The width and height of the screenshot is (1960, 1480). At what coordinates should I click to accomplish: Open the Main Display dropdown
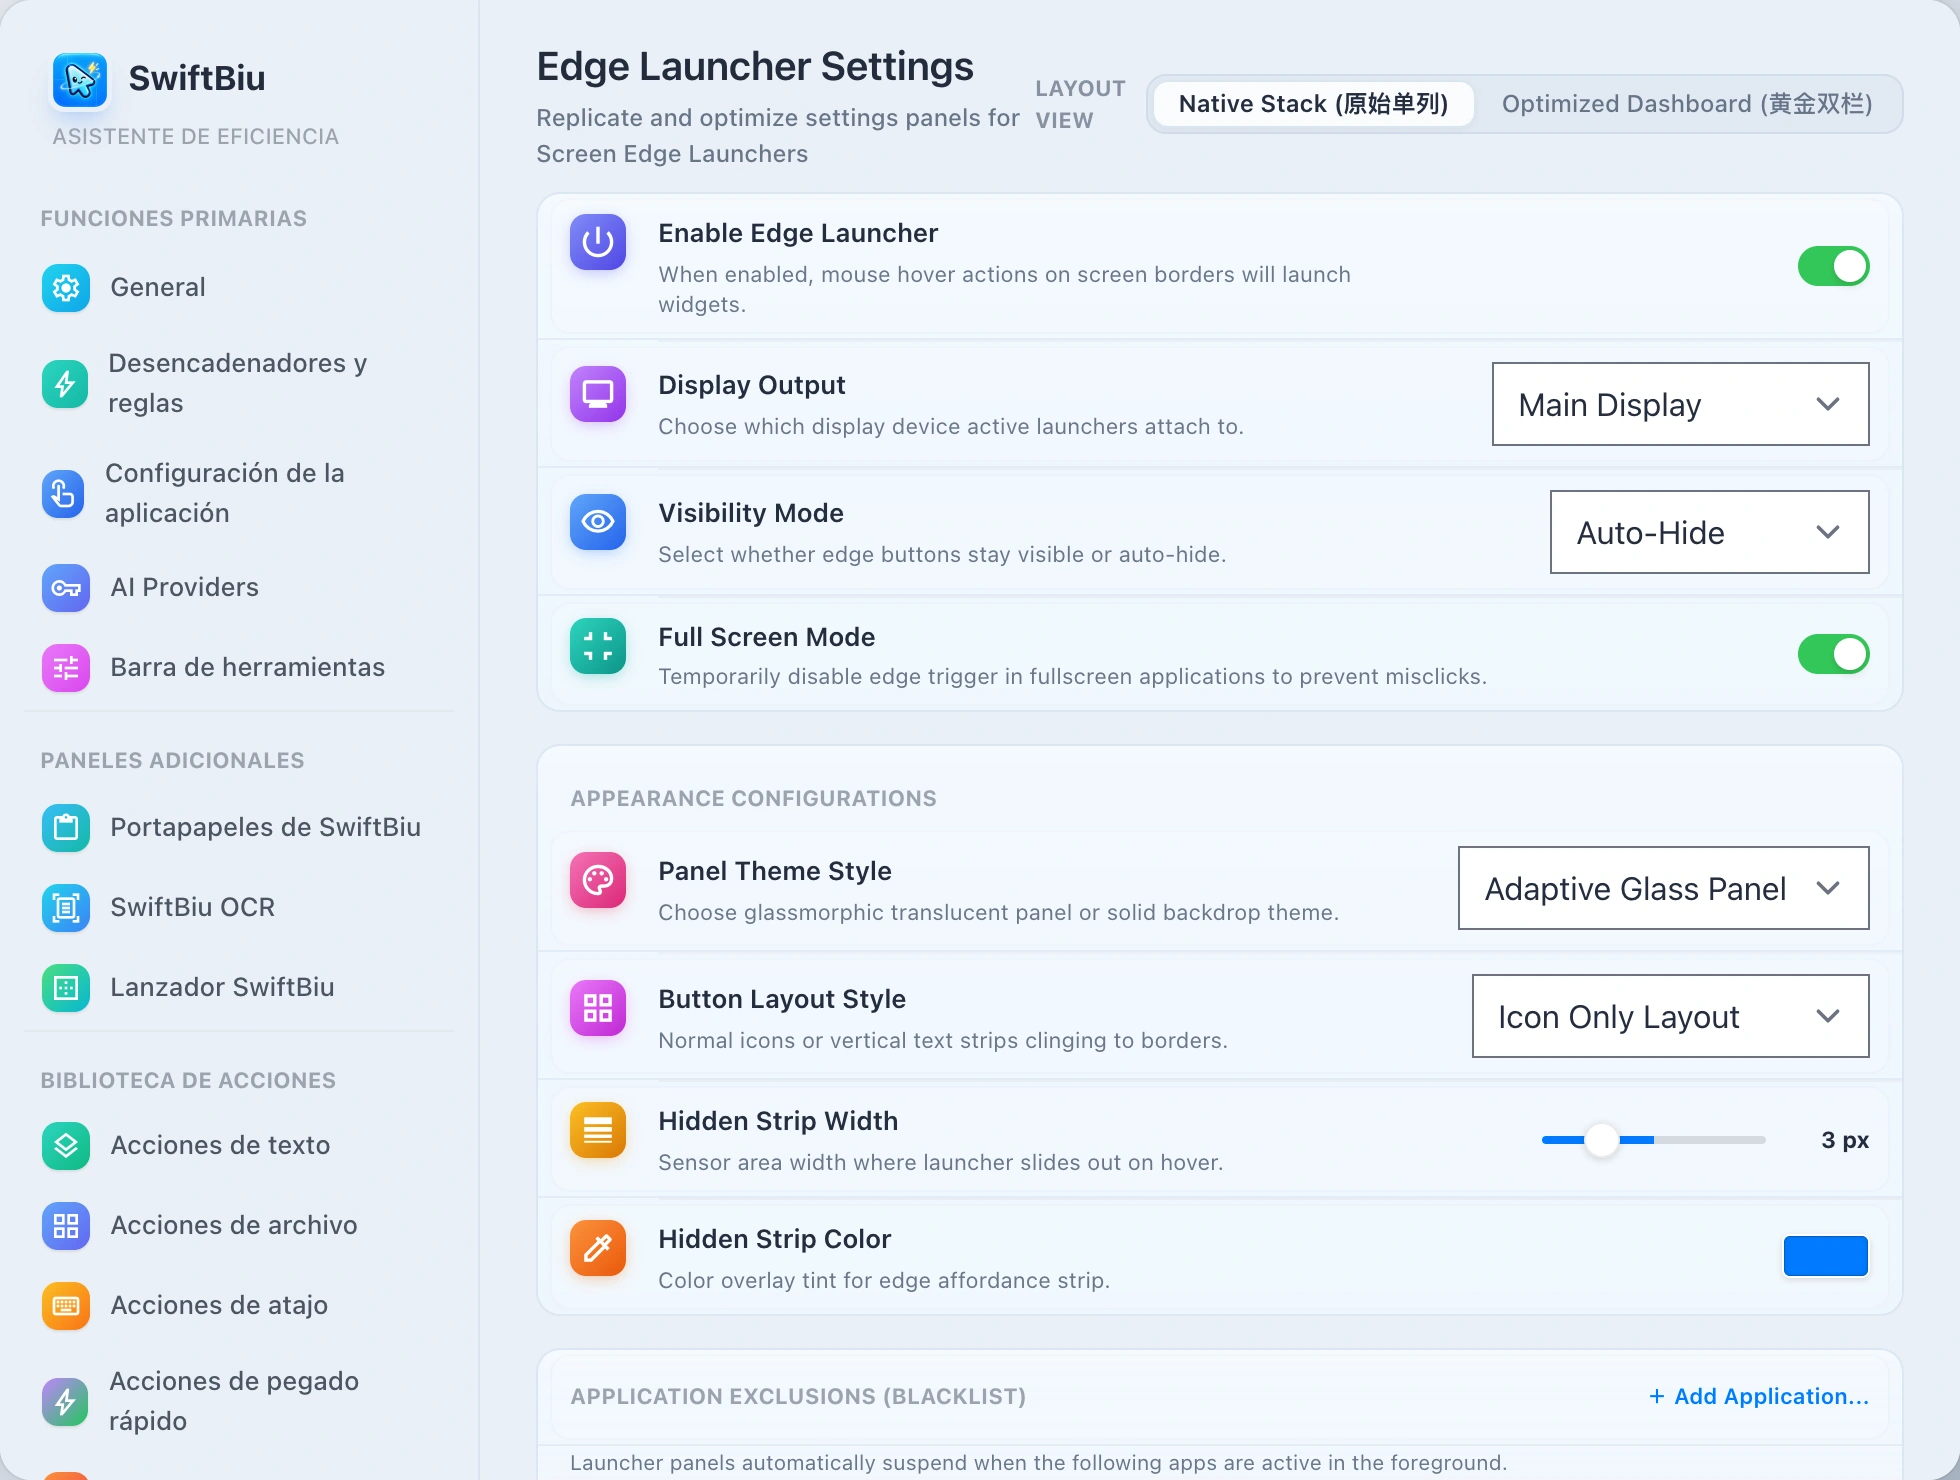click(x=1680, y=404)
